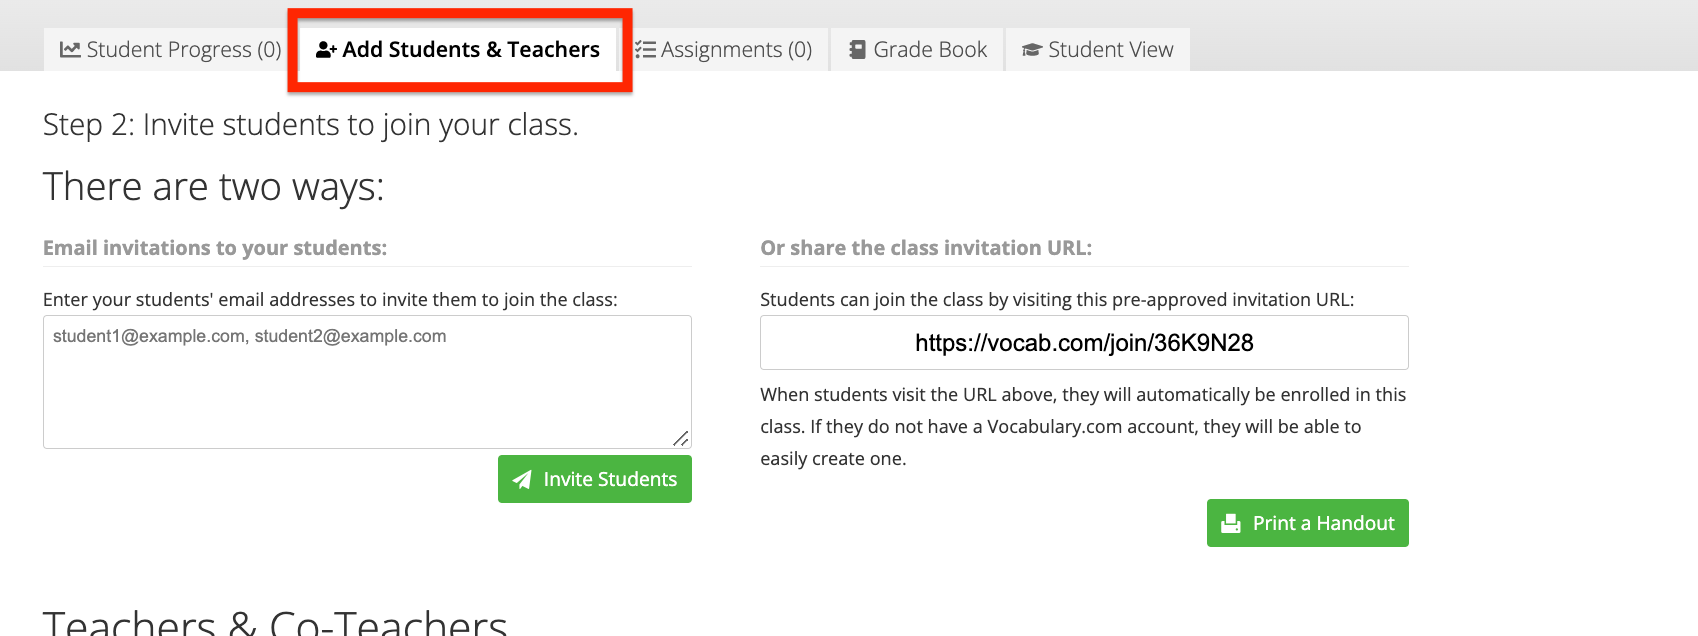Screen dimensions: 1698x636
Task: Click the person-plus icon beside Add Students & Teachers
Action: pos(325,49)
